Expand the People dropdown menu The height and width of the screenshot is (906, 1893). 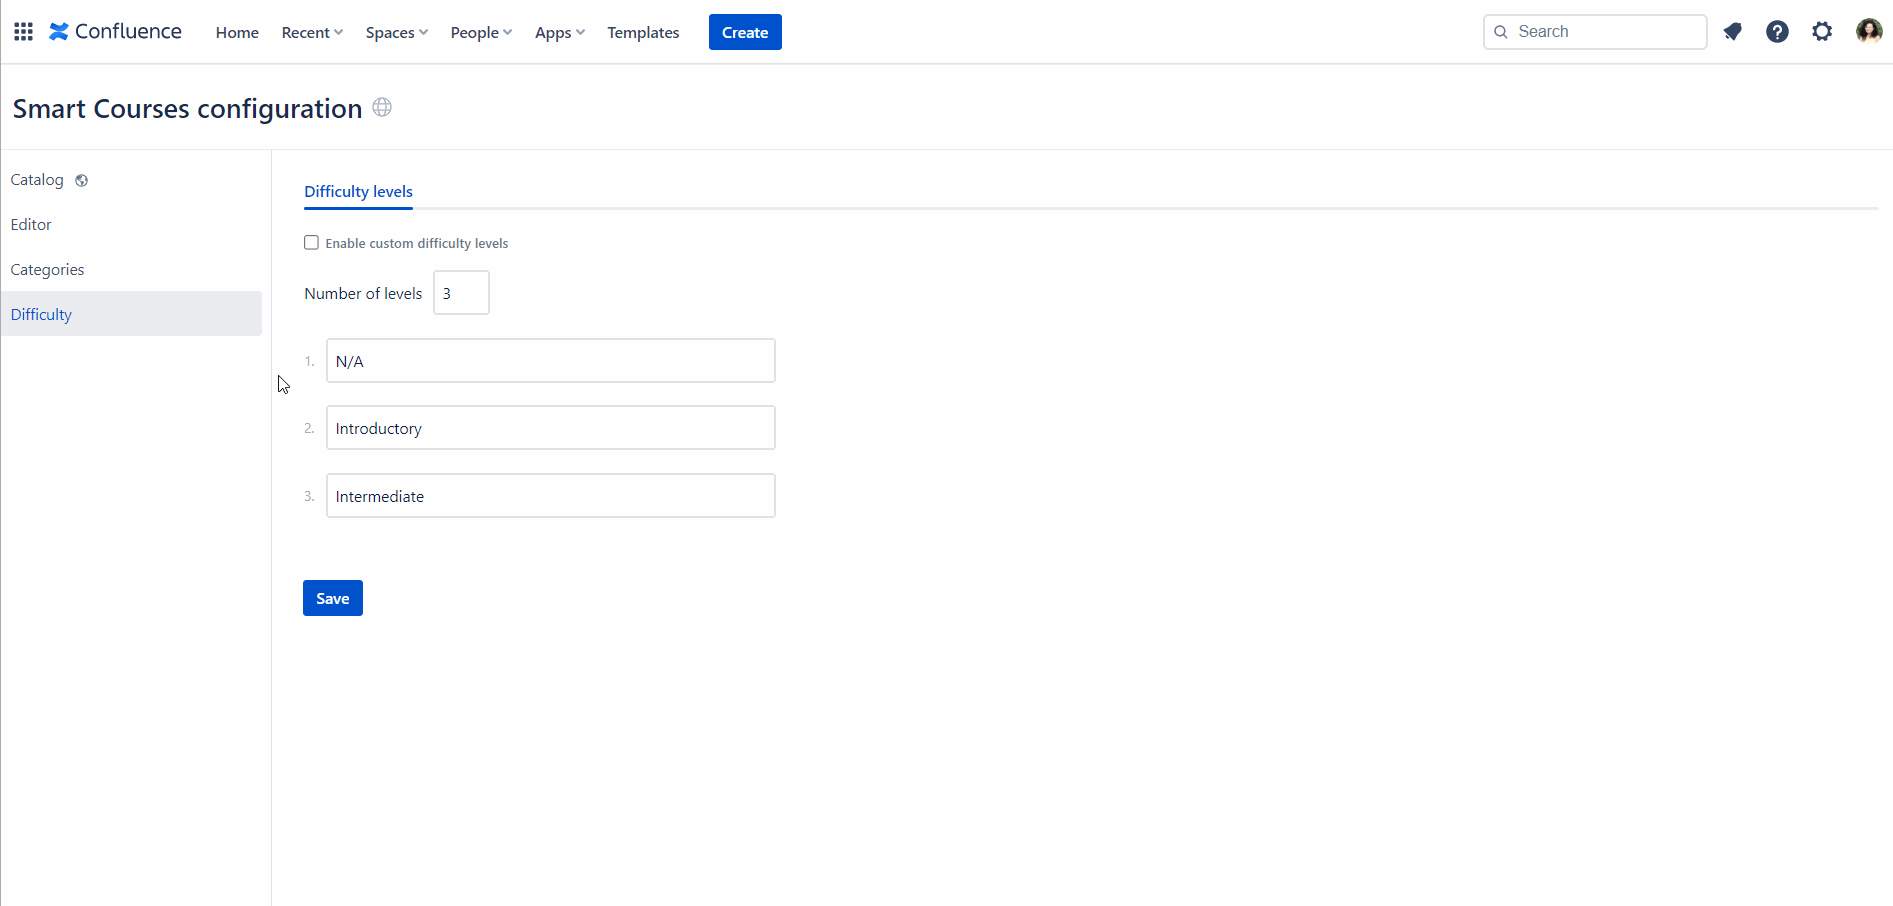481,33
